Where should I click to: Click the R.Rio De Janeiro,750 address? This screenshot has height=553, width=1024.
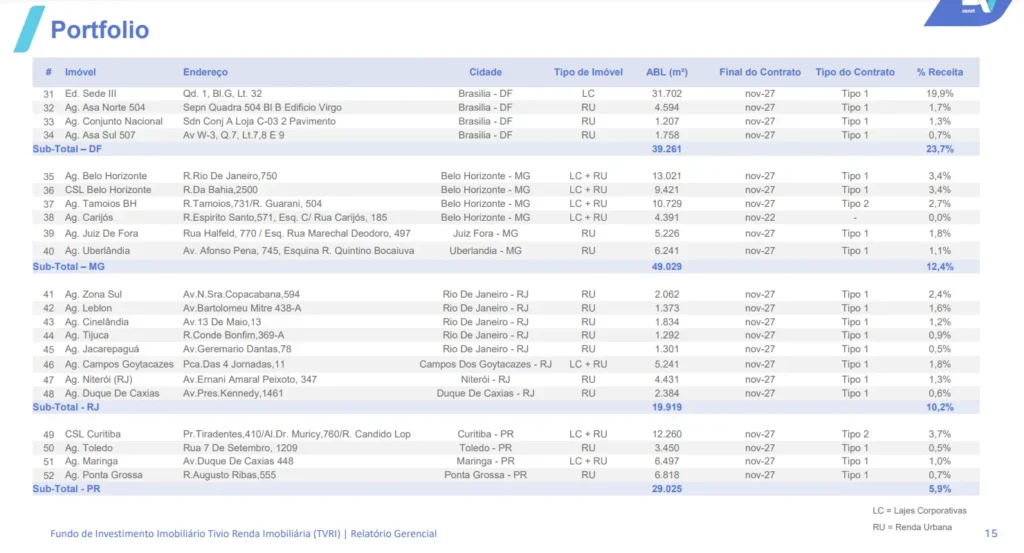[x=230, y=176]
